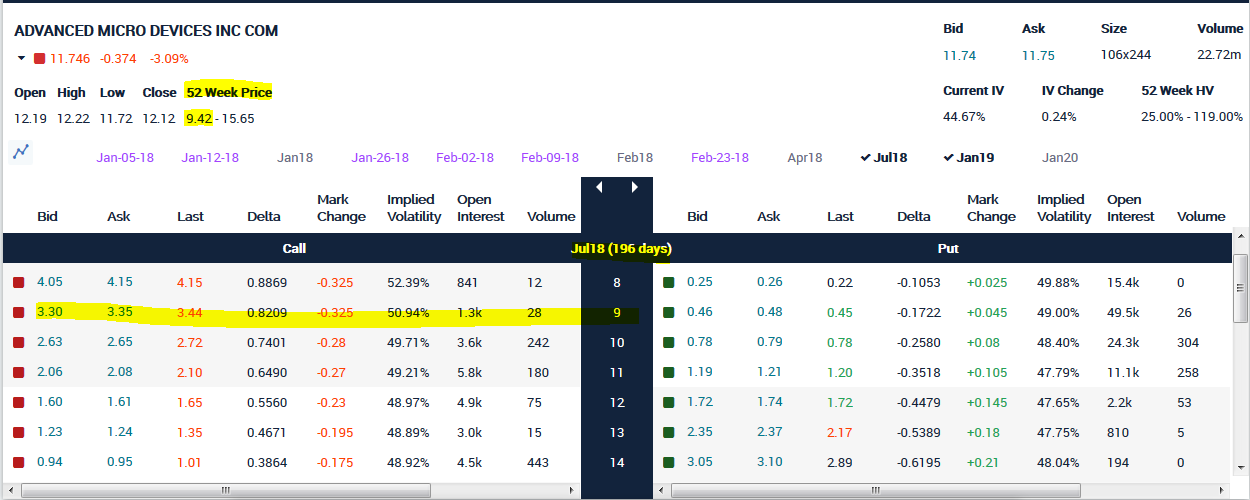Uncheck the Jul18 expiration

(884, 158)
